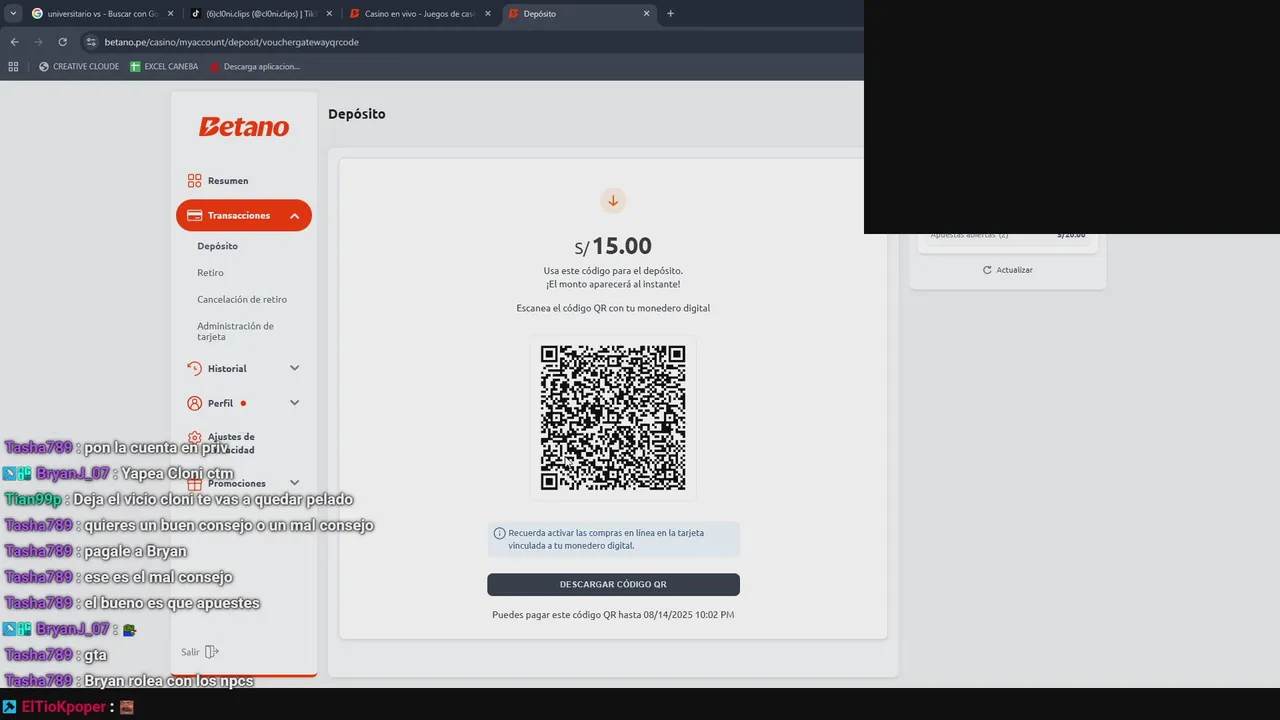Image resolution: width=1280 pixels, height=720 pixels.
Task: Click the Depósito page heading
Action: click(x=357, y=114)
